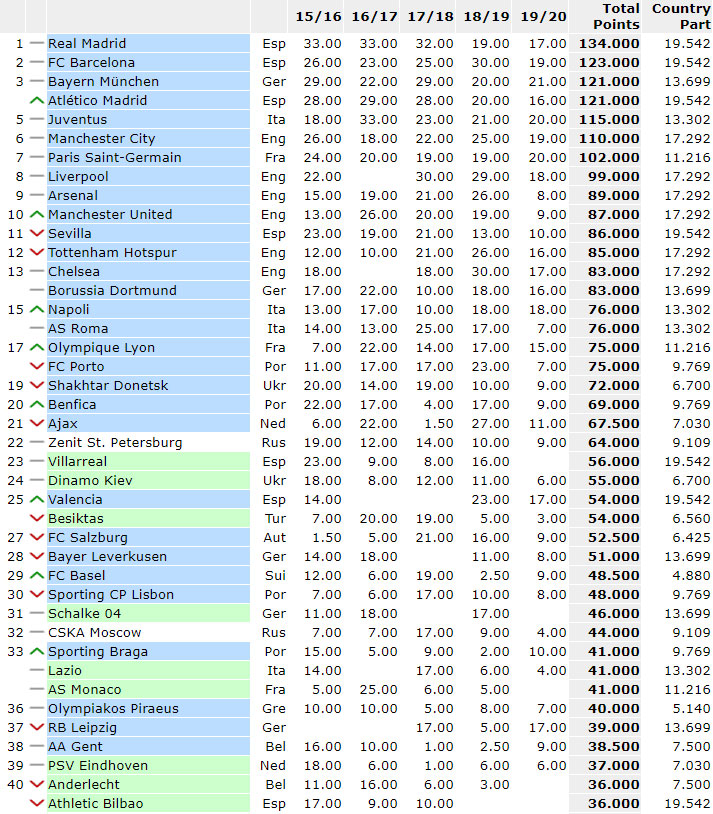Select the Zenit St. Petersburg row name
The height and width of the screenshot is (814, 713).
pos(115,443)
